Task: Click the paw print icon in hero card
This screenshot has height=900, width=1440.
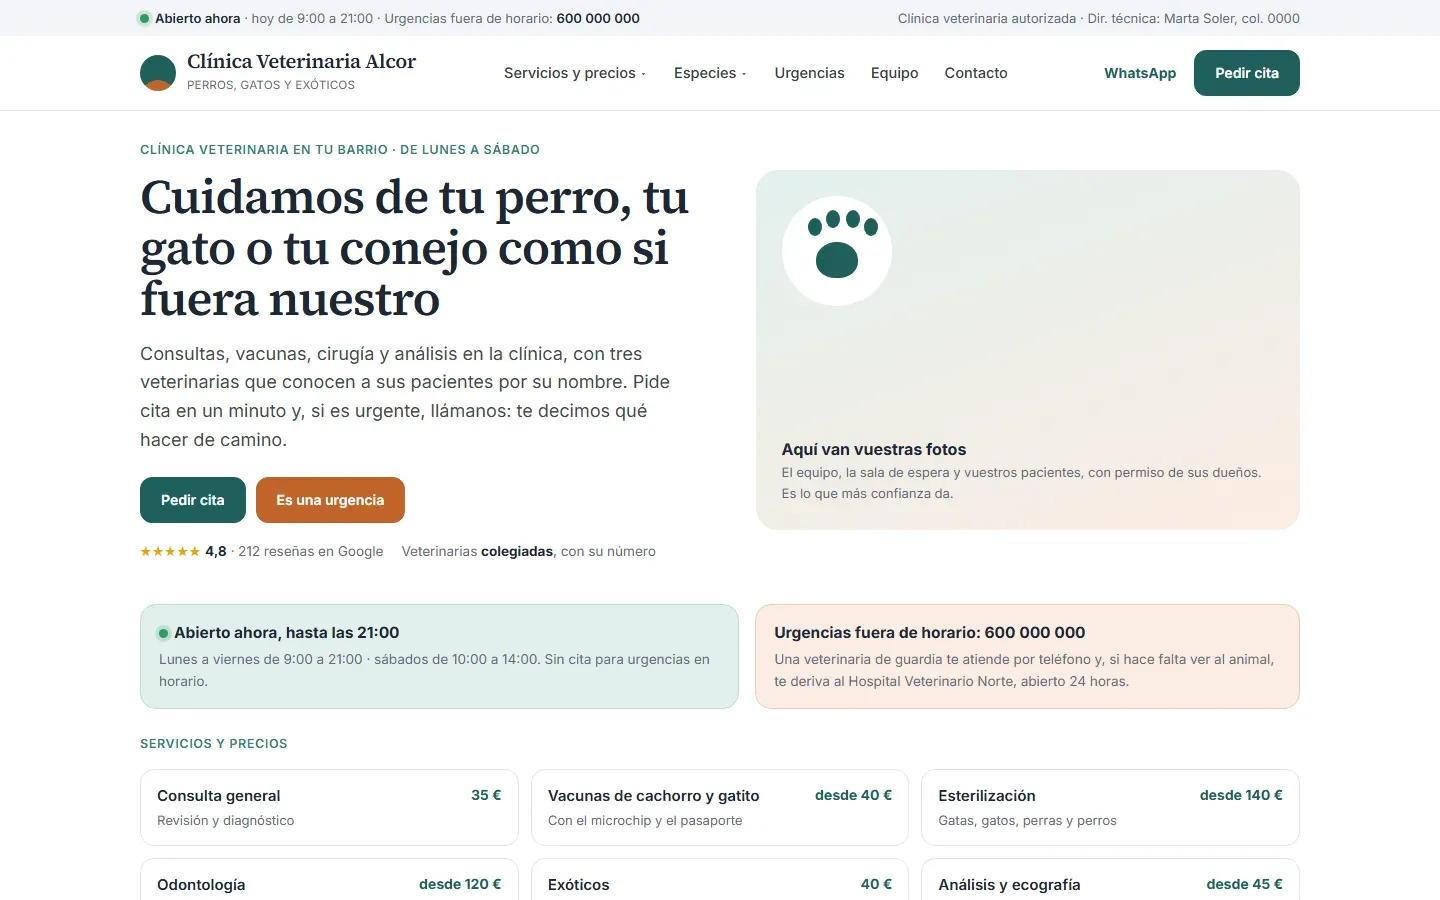Action: click(x=837, y=250)
